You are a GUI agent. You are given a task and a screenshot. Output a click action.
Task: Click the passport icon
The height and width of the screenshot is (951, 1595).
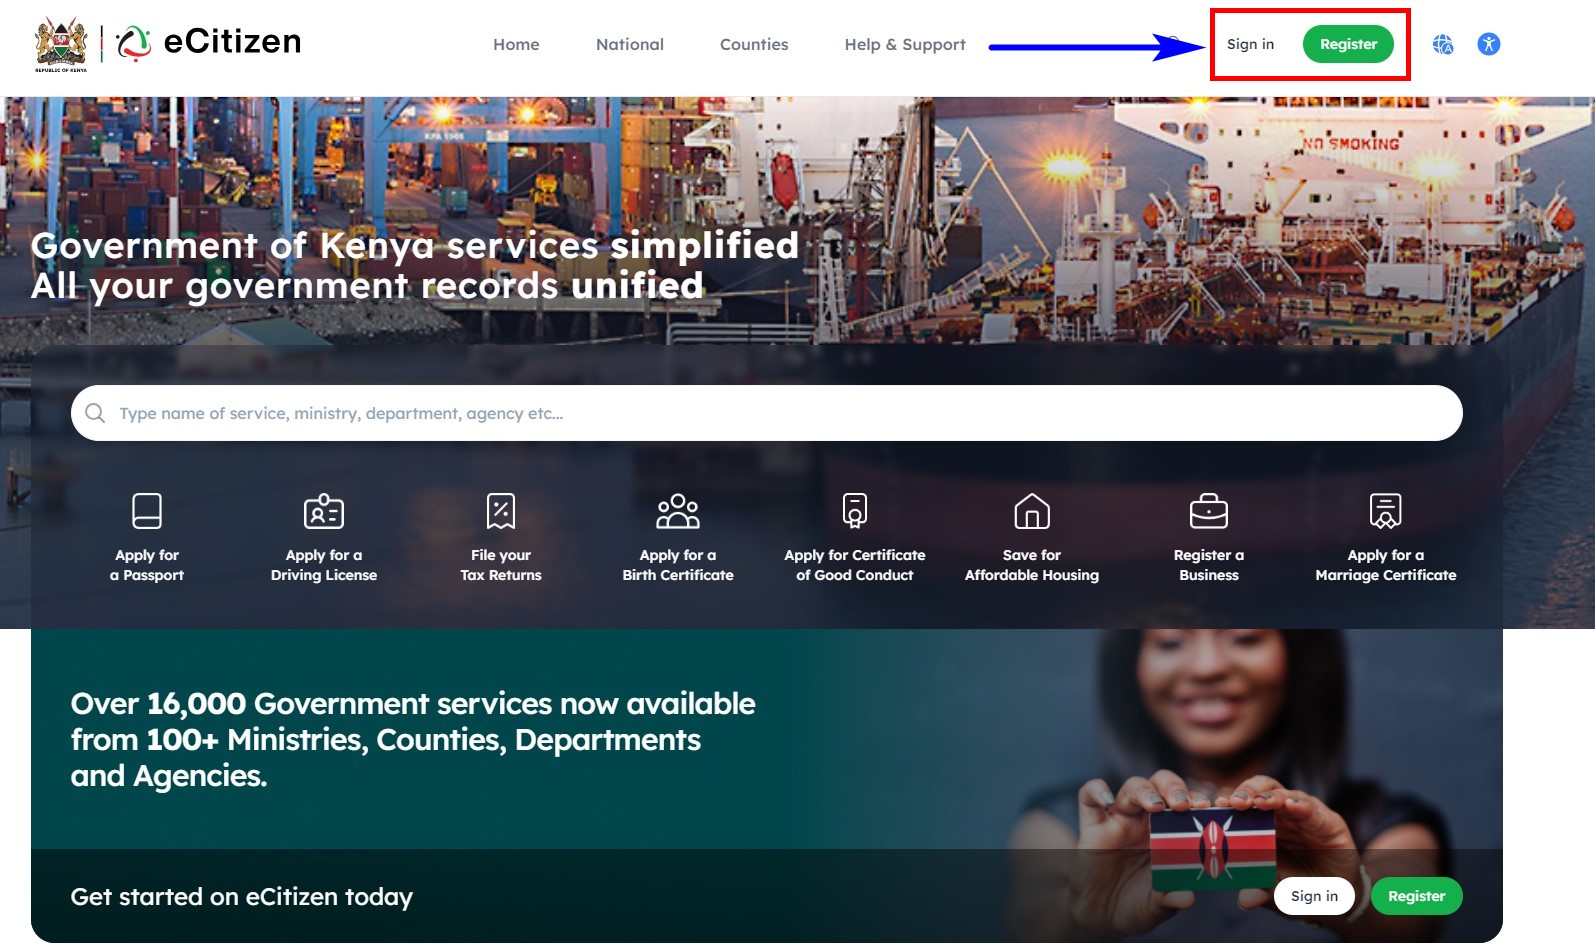coord(147,511)
